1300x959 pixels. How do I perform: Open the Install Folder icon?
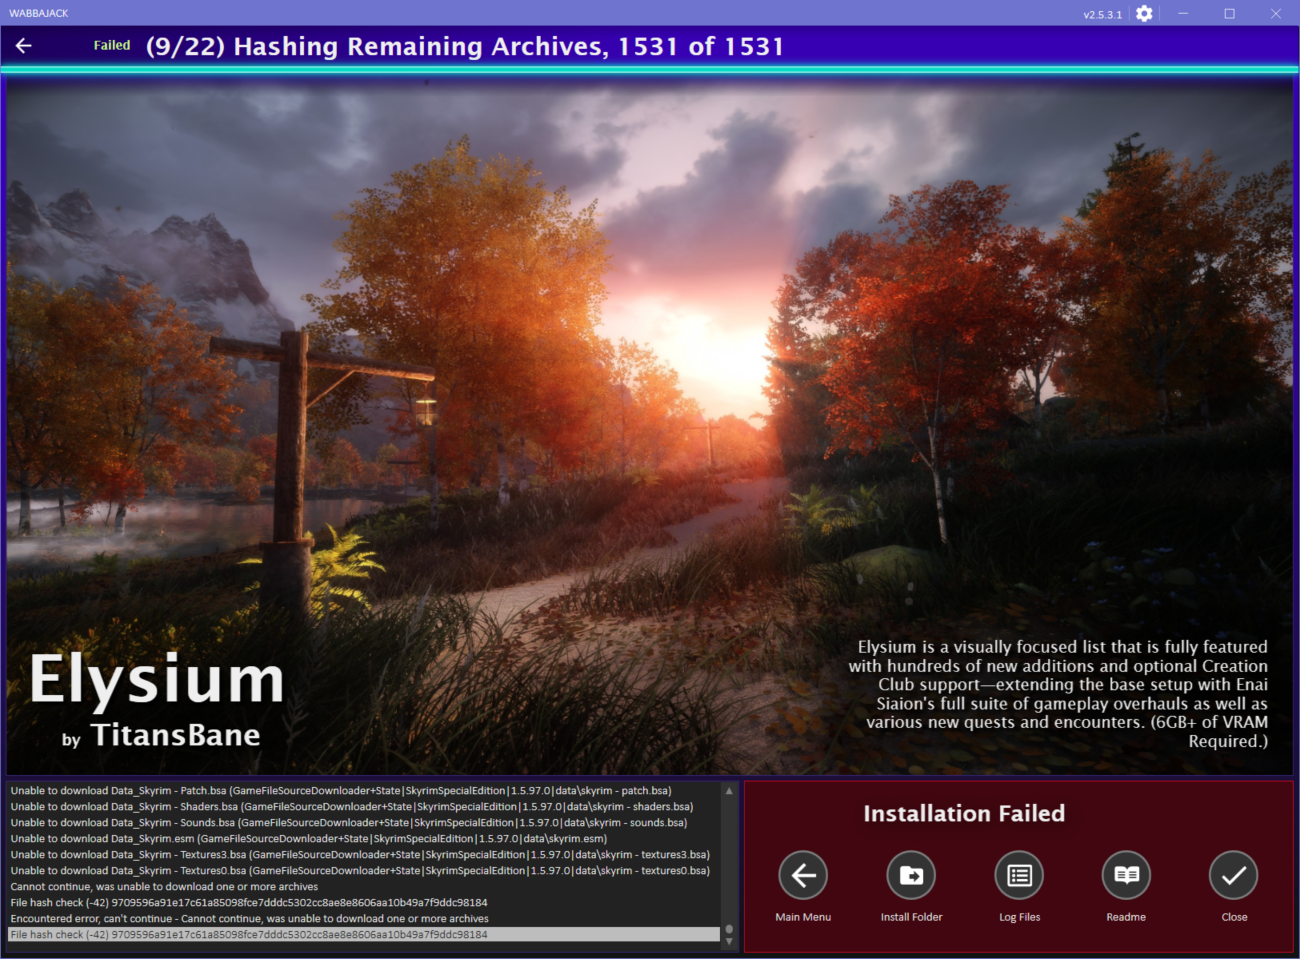(911, 875)
